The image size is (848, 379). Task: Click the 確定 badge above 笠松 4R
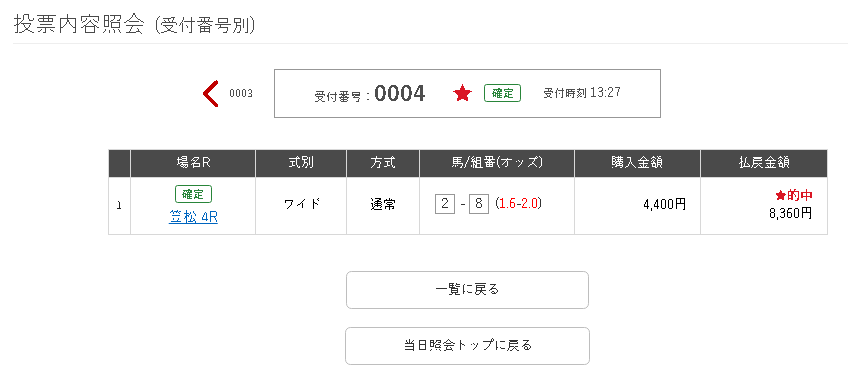[193, 194]
